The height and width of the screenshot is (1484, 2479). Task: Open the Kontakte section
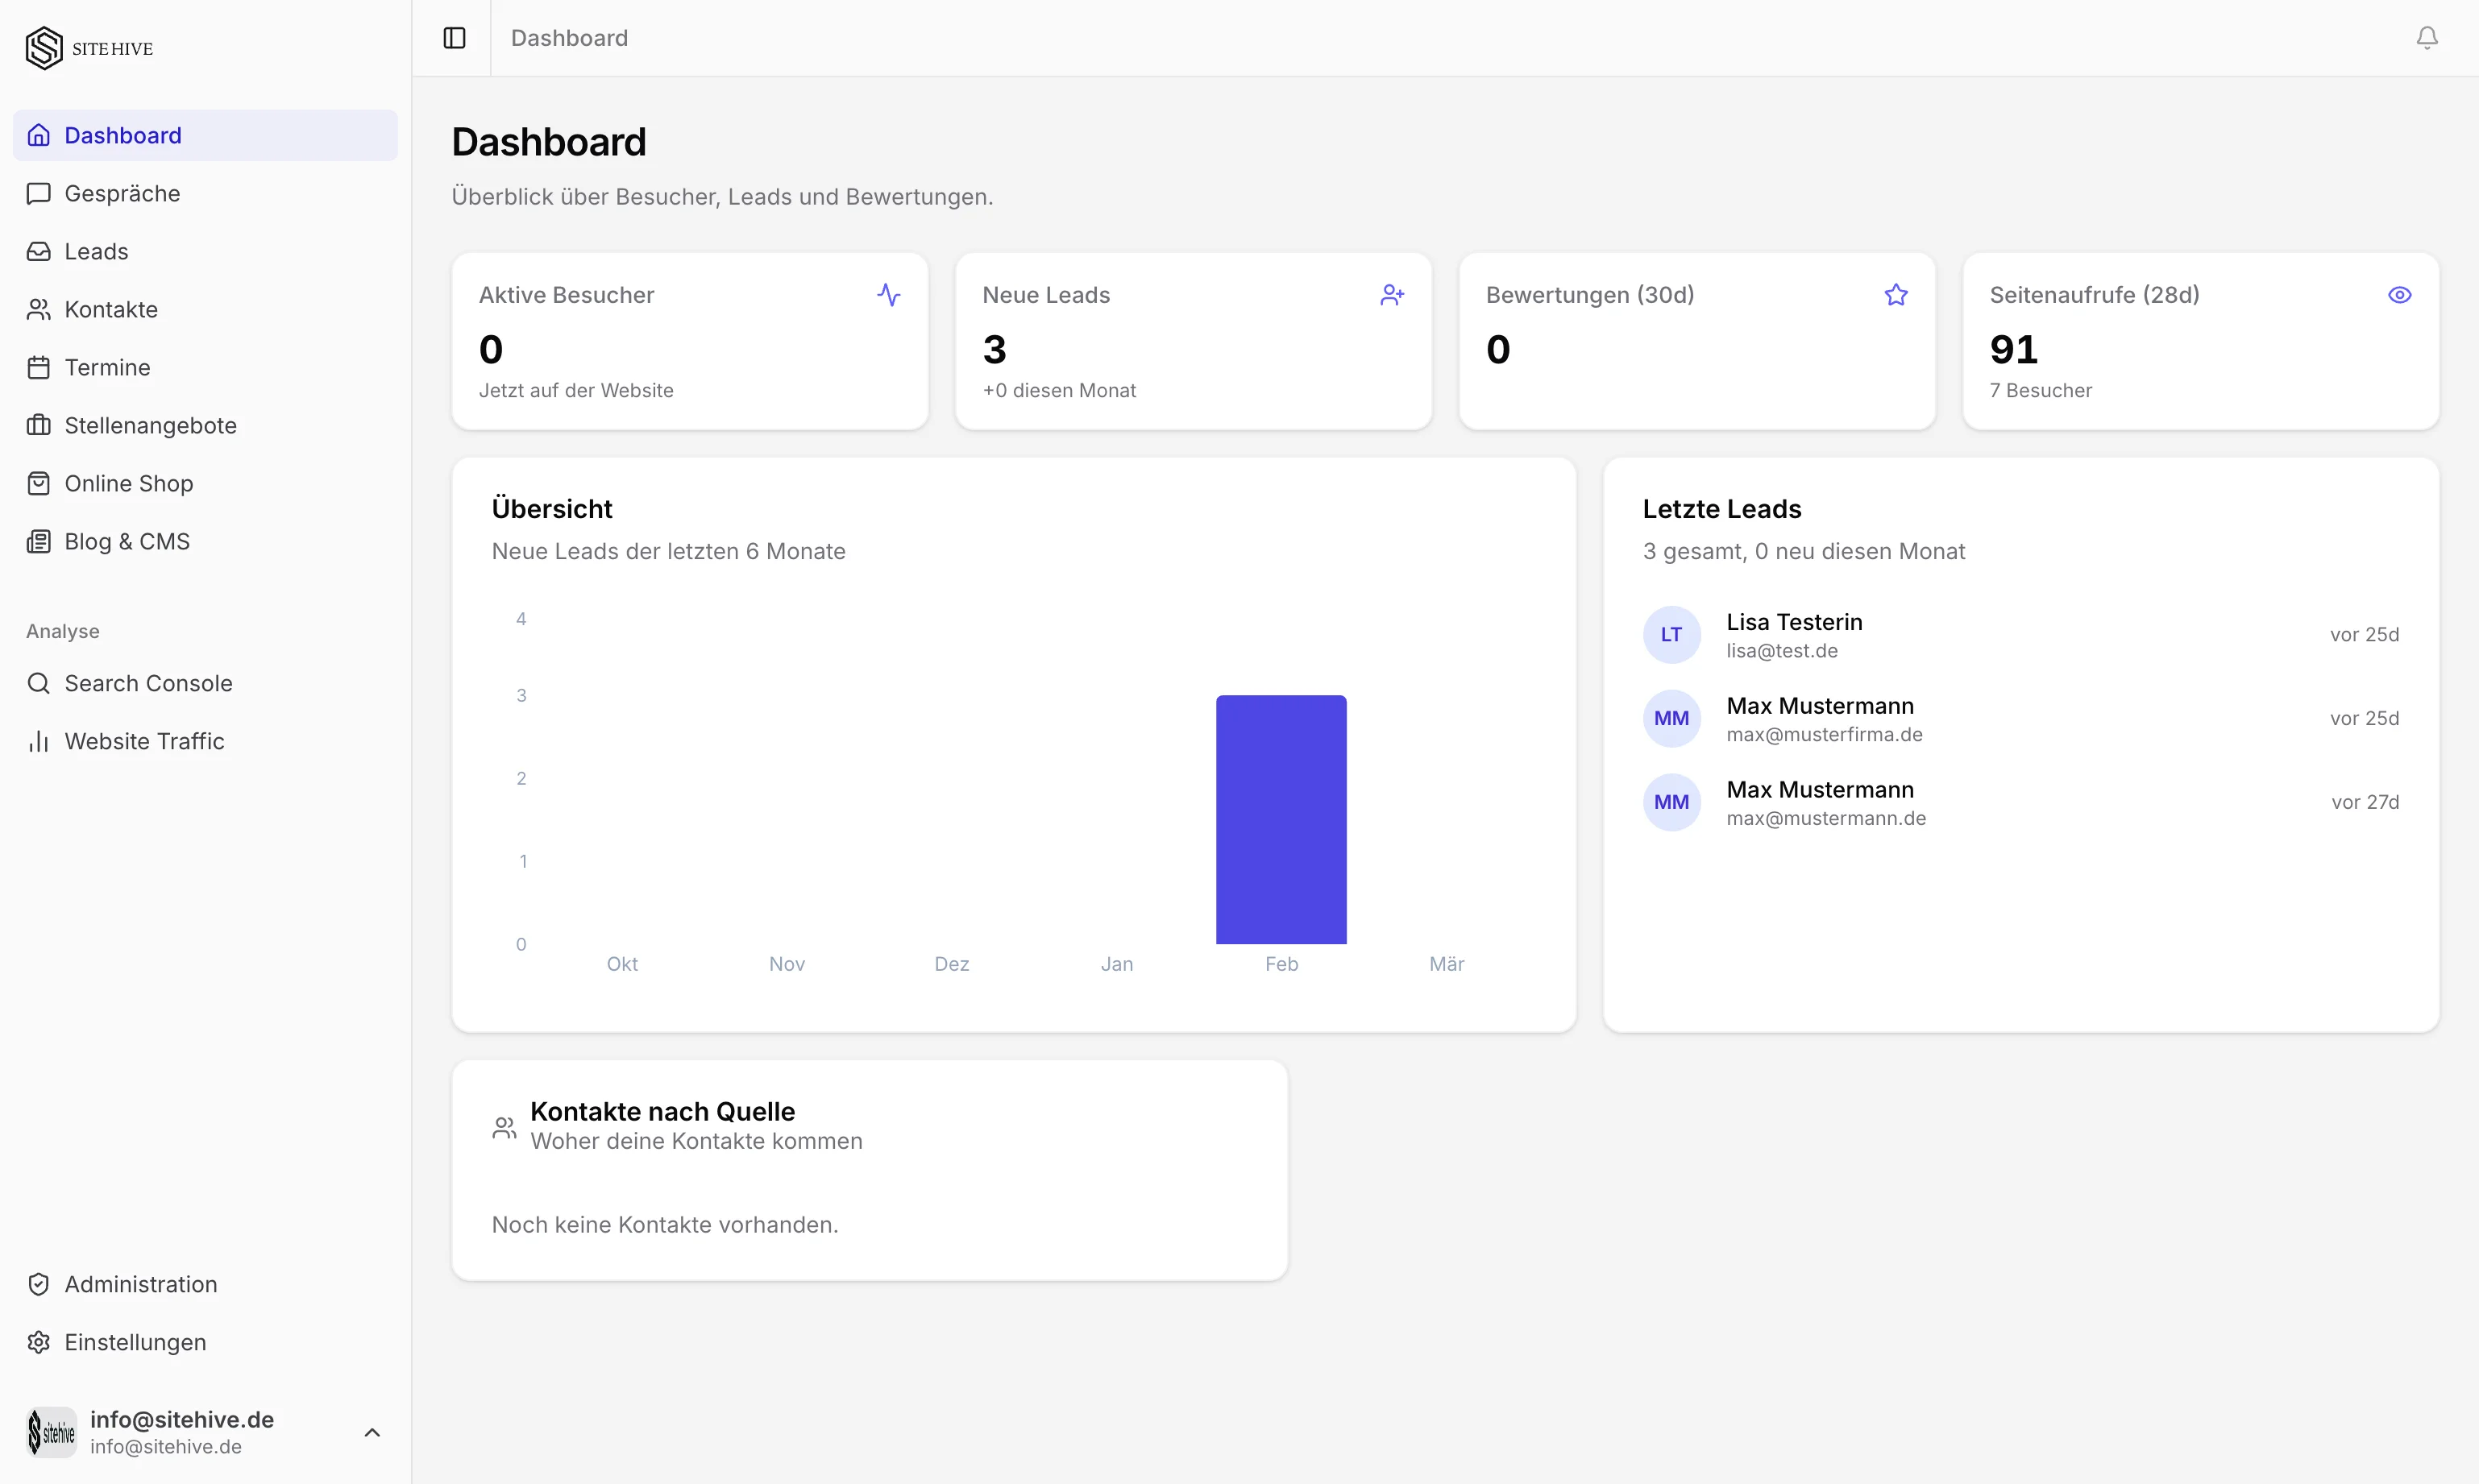110,309
